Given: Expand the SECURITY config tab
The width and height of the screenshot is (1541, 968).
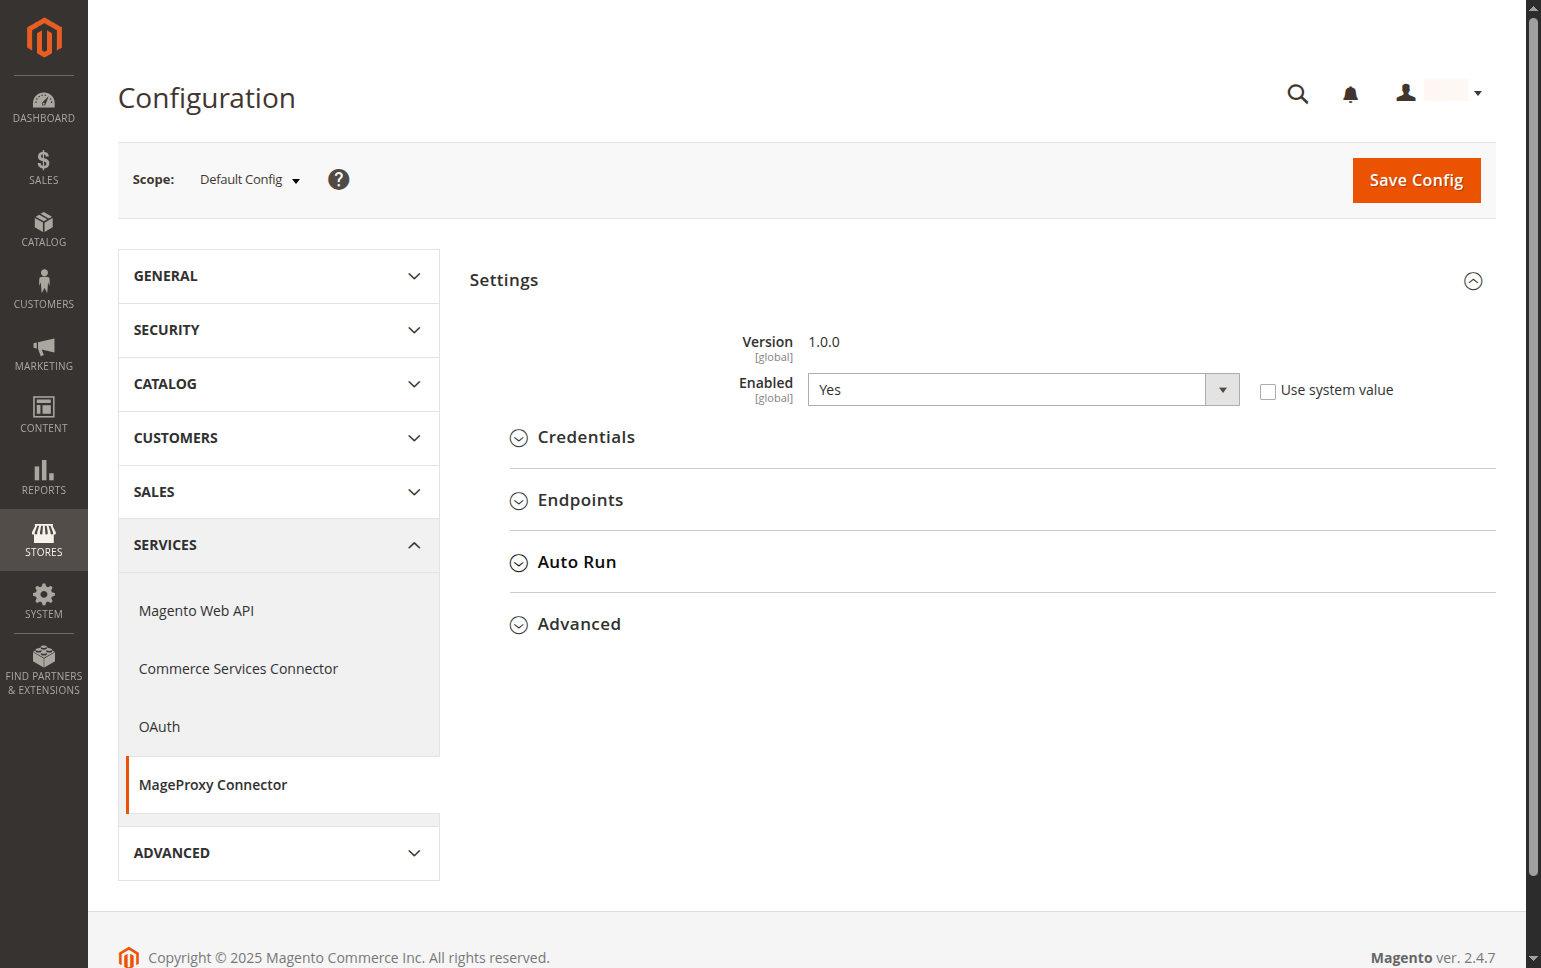Looking at the screenshot, I should click(x=279, y=330).
